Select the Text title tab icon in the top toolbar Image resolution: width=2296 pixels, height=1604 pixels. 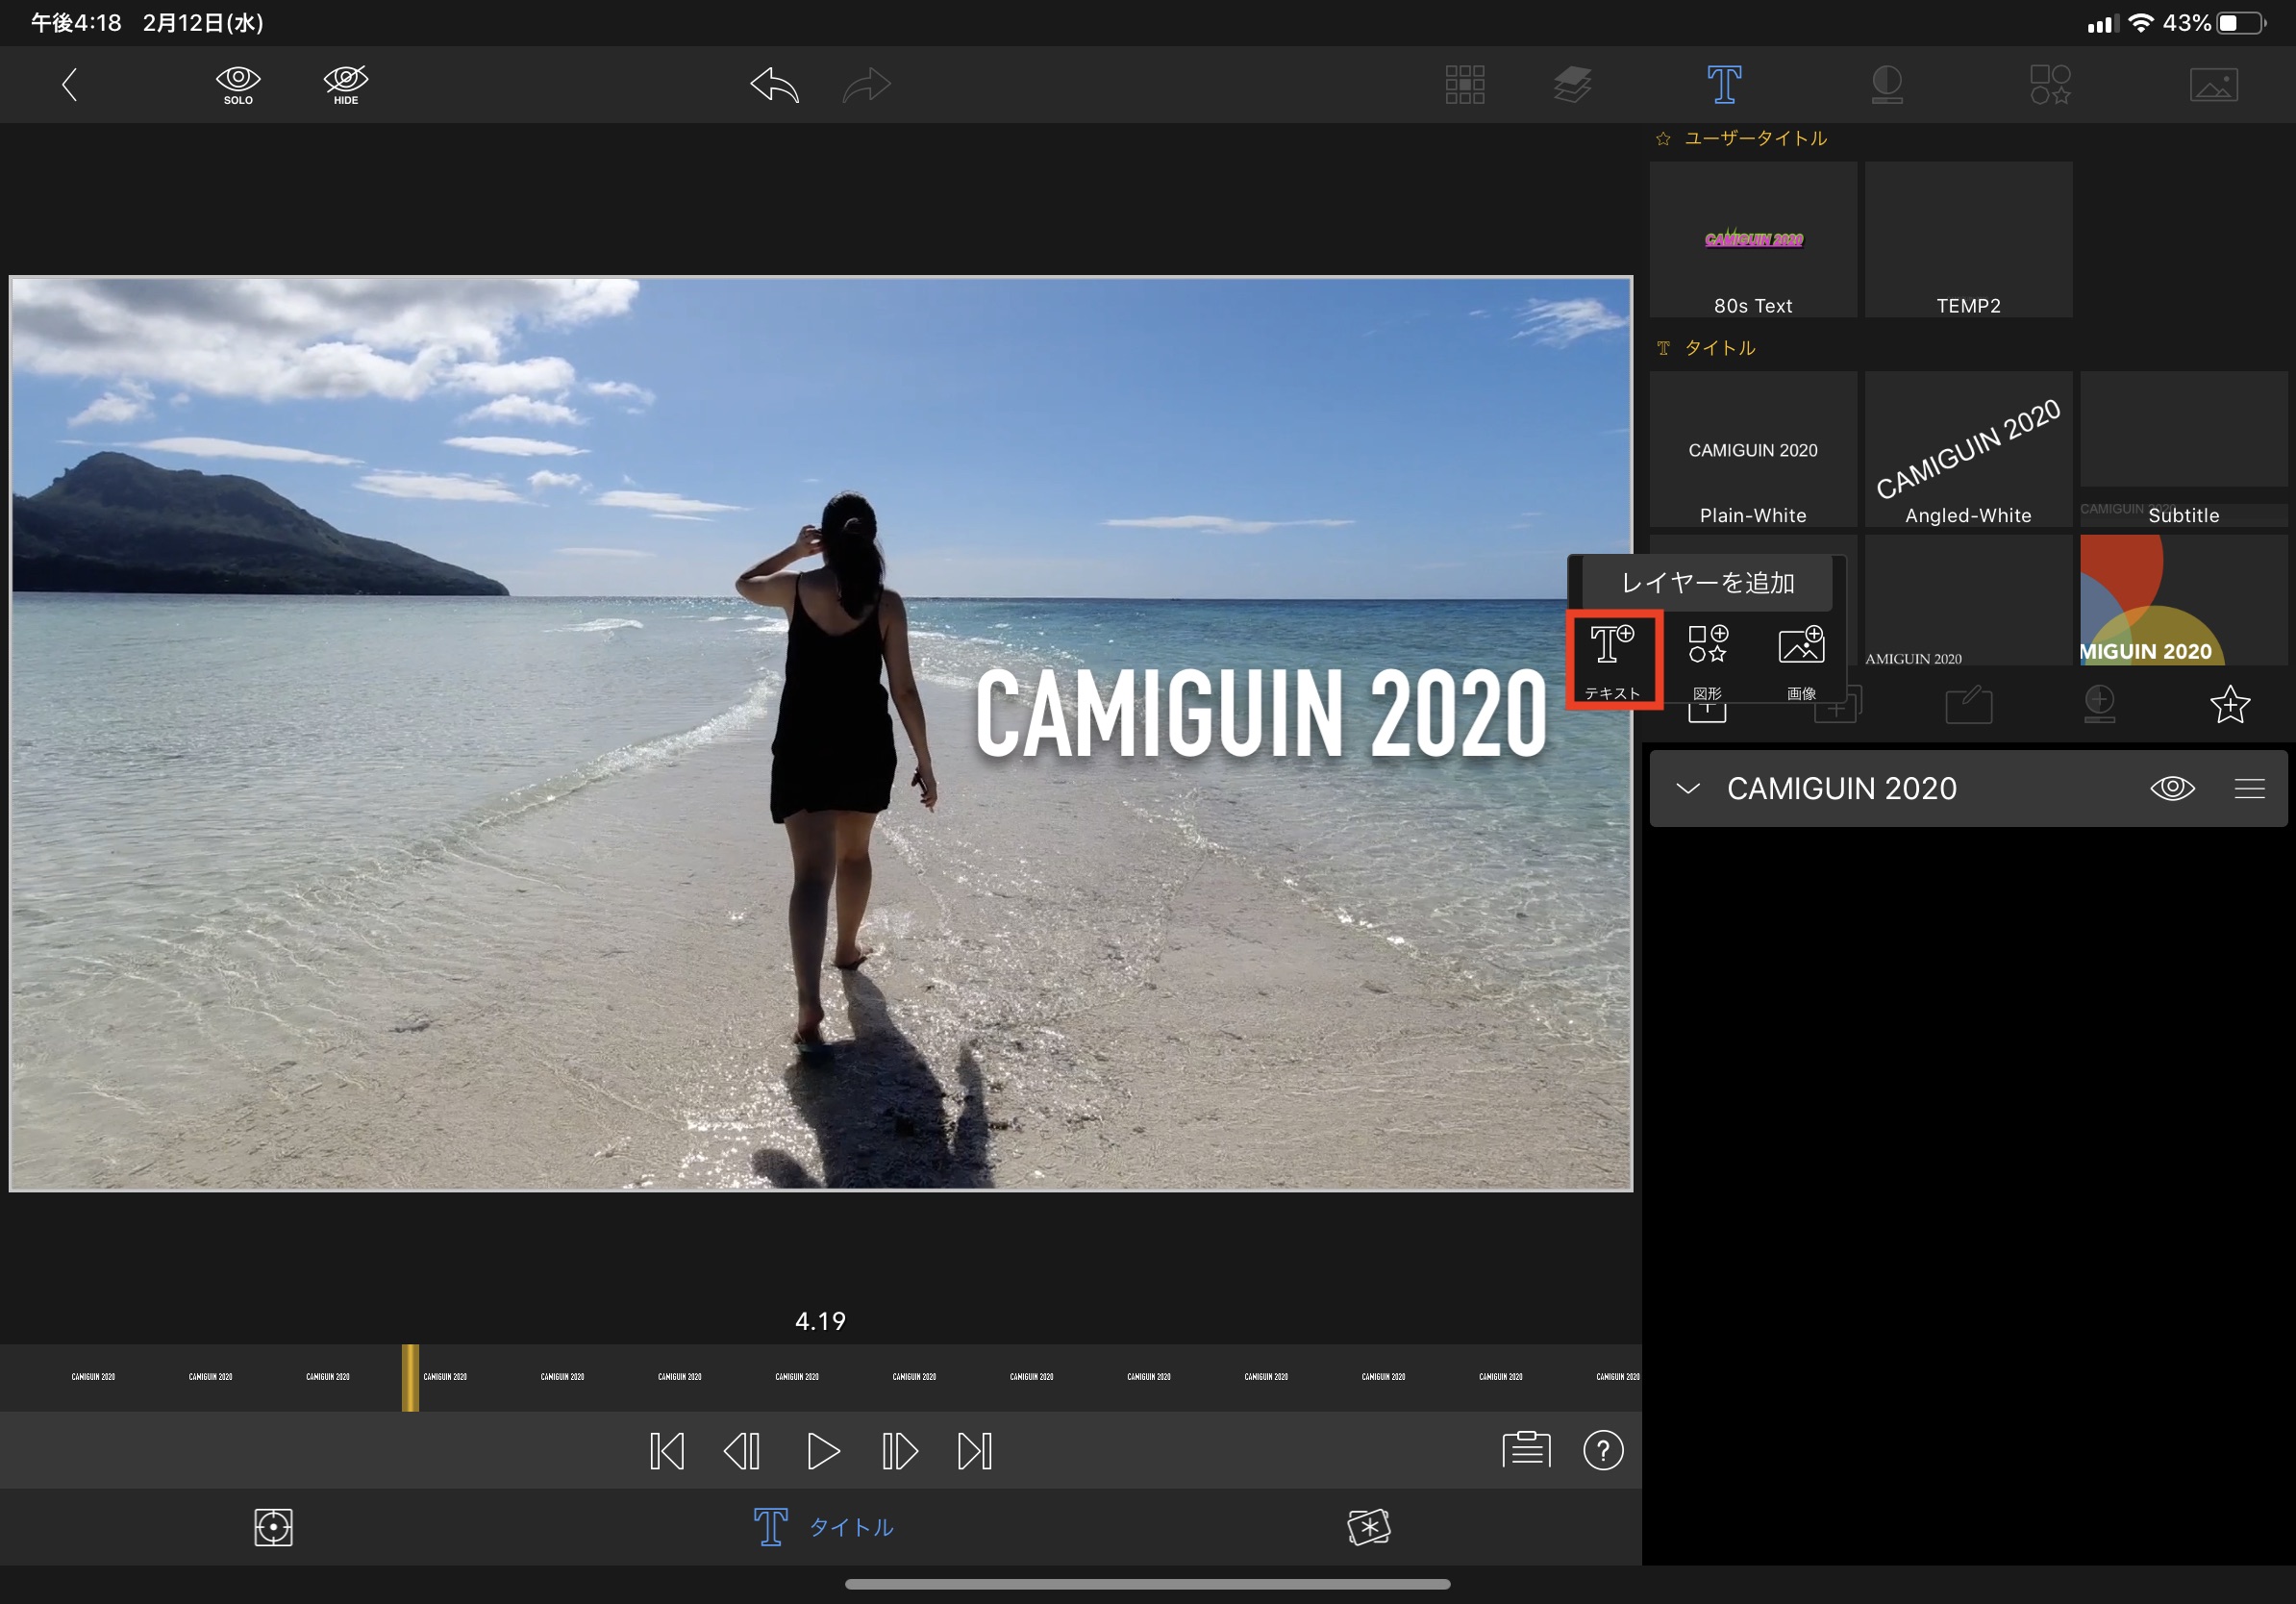click(x=1723, y=85)
